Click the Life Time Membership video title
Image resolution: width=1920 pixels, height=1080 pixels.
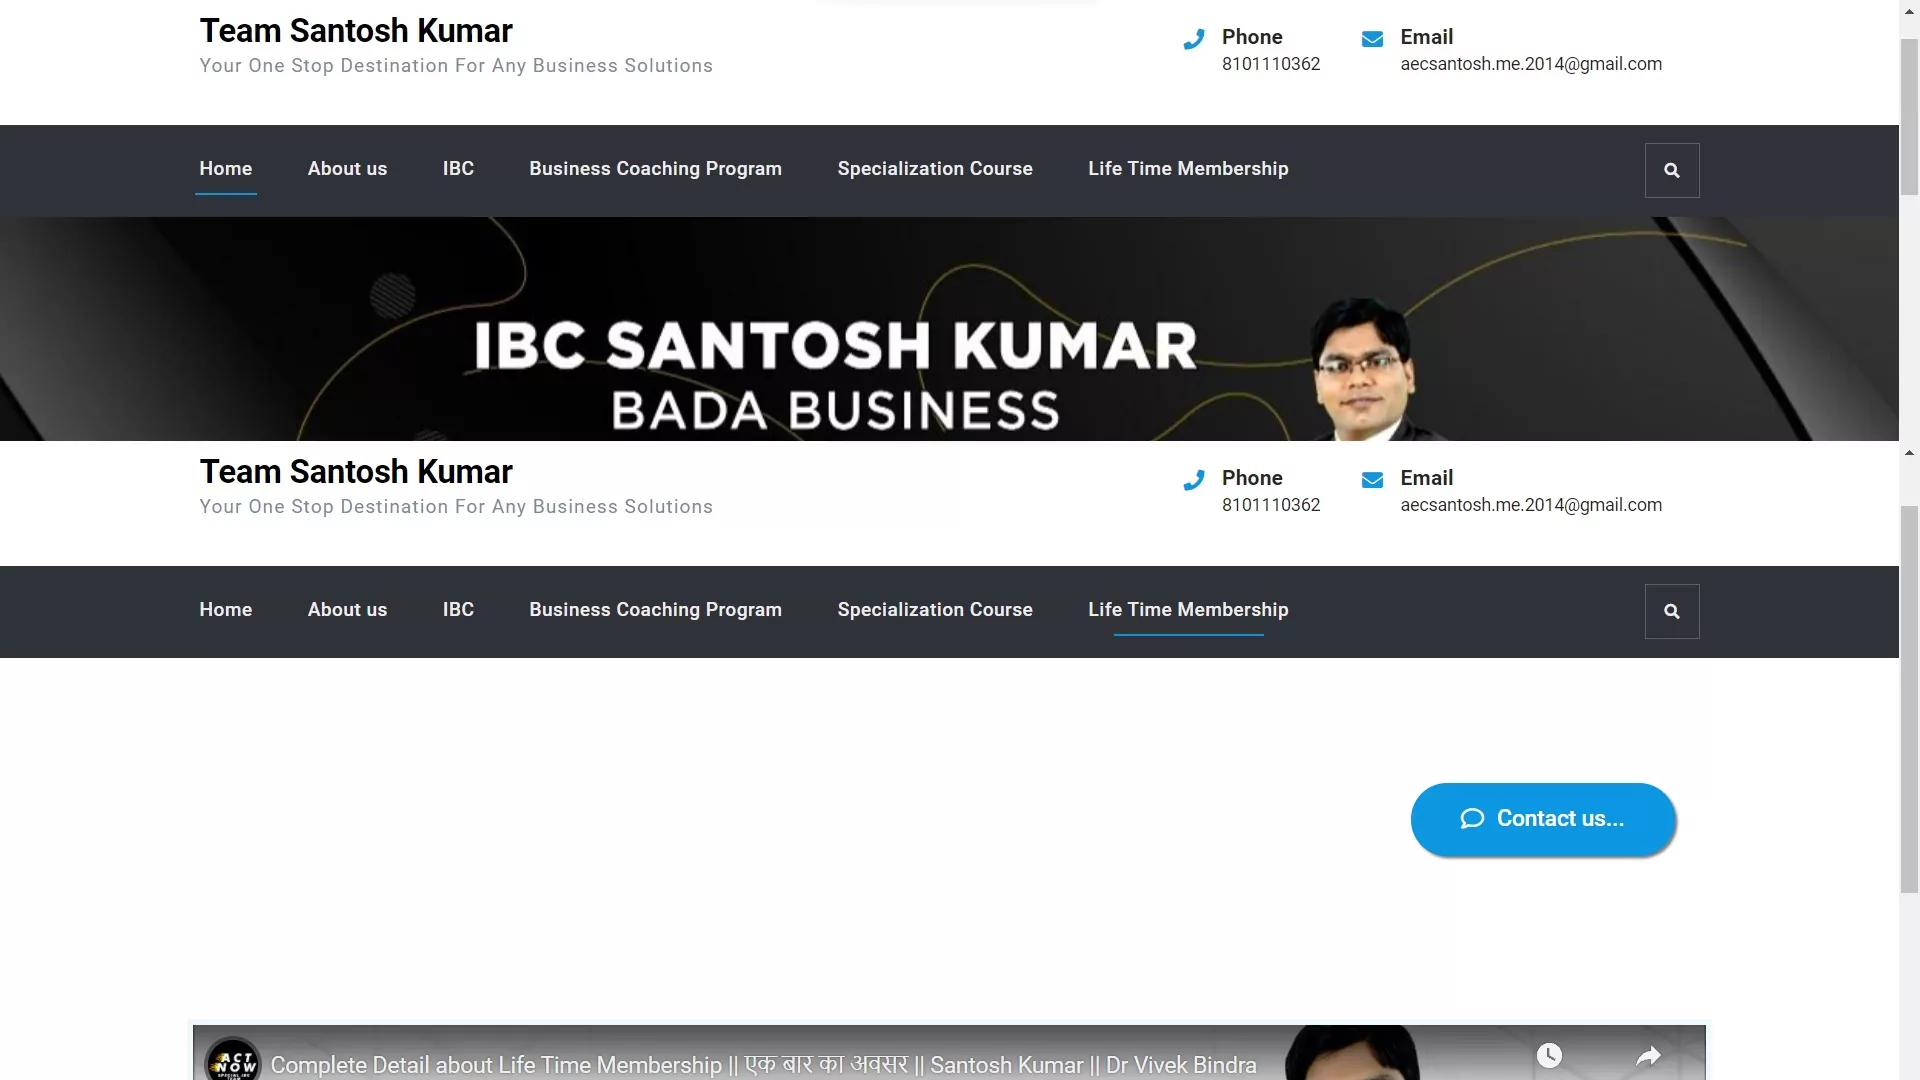(763, 1065)
